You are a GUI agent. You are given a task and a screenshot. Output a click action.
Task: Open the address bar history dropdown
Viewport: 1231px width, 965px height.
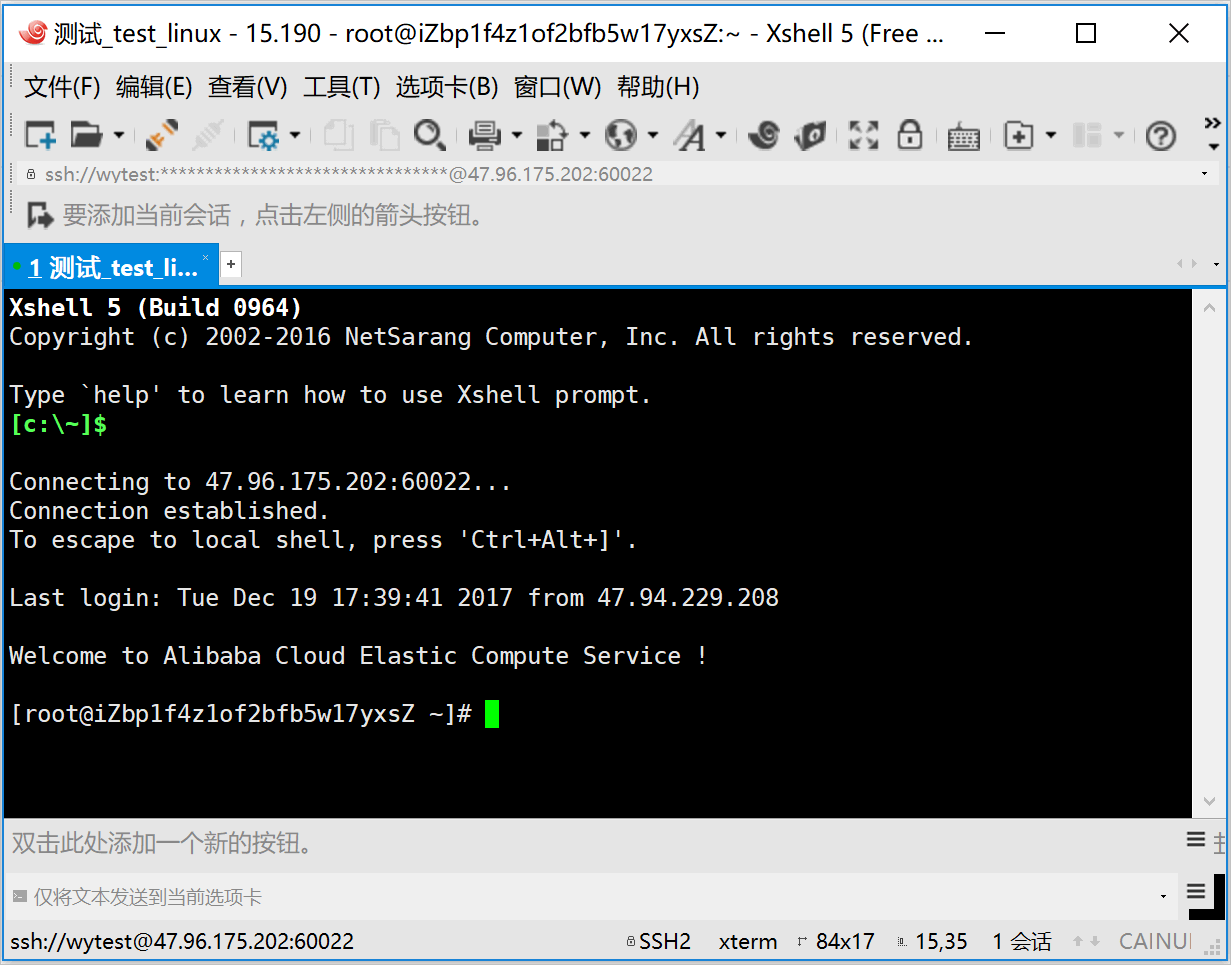pyautogui.click(x=1204, y=174)
